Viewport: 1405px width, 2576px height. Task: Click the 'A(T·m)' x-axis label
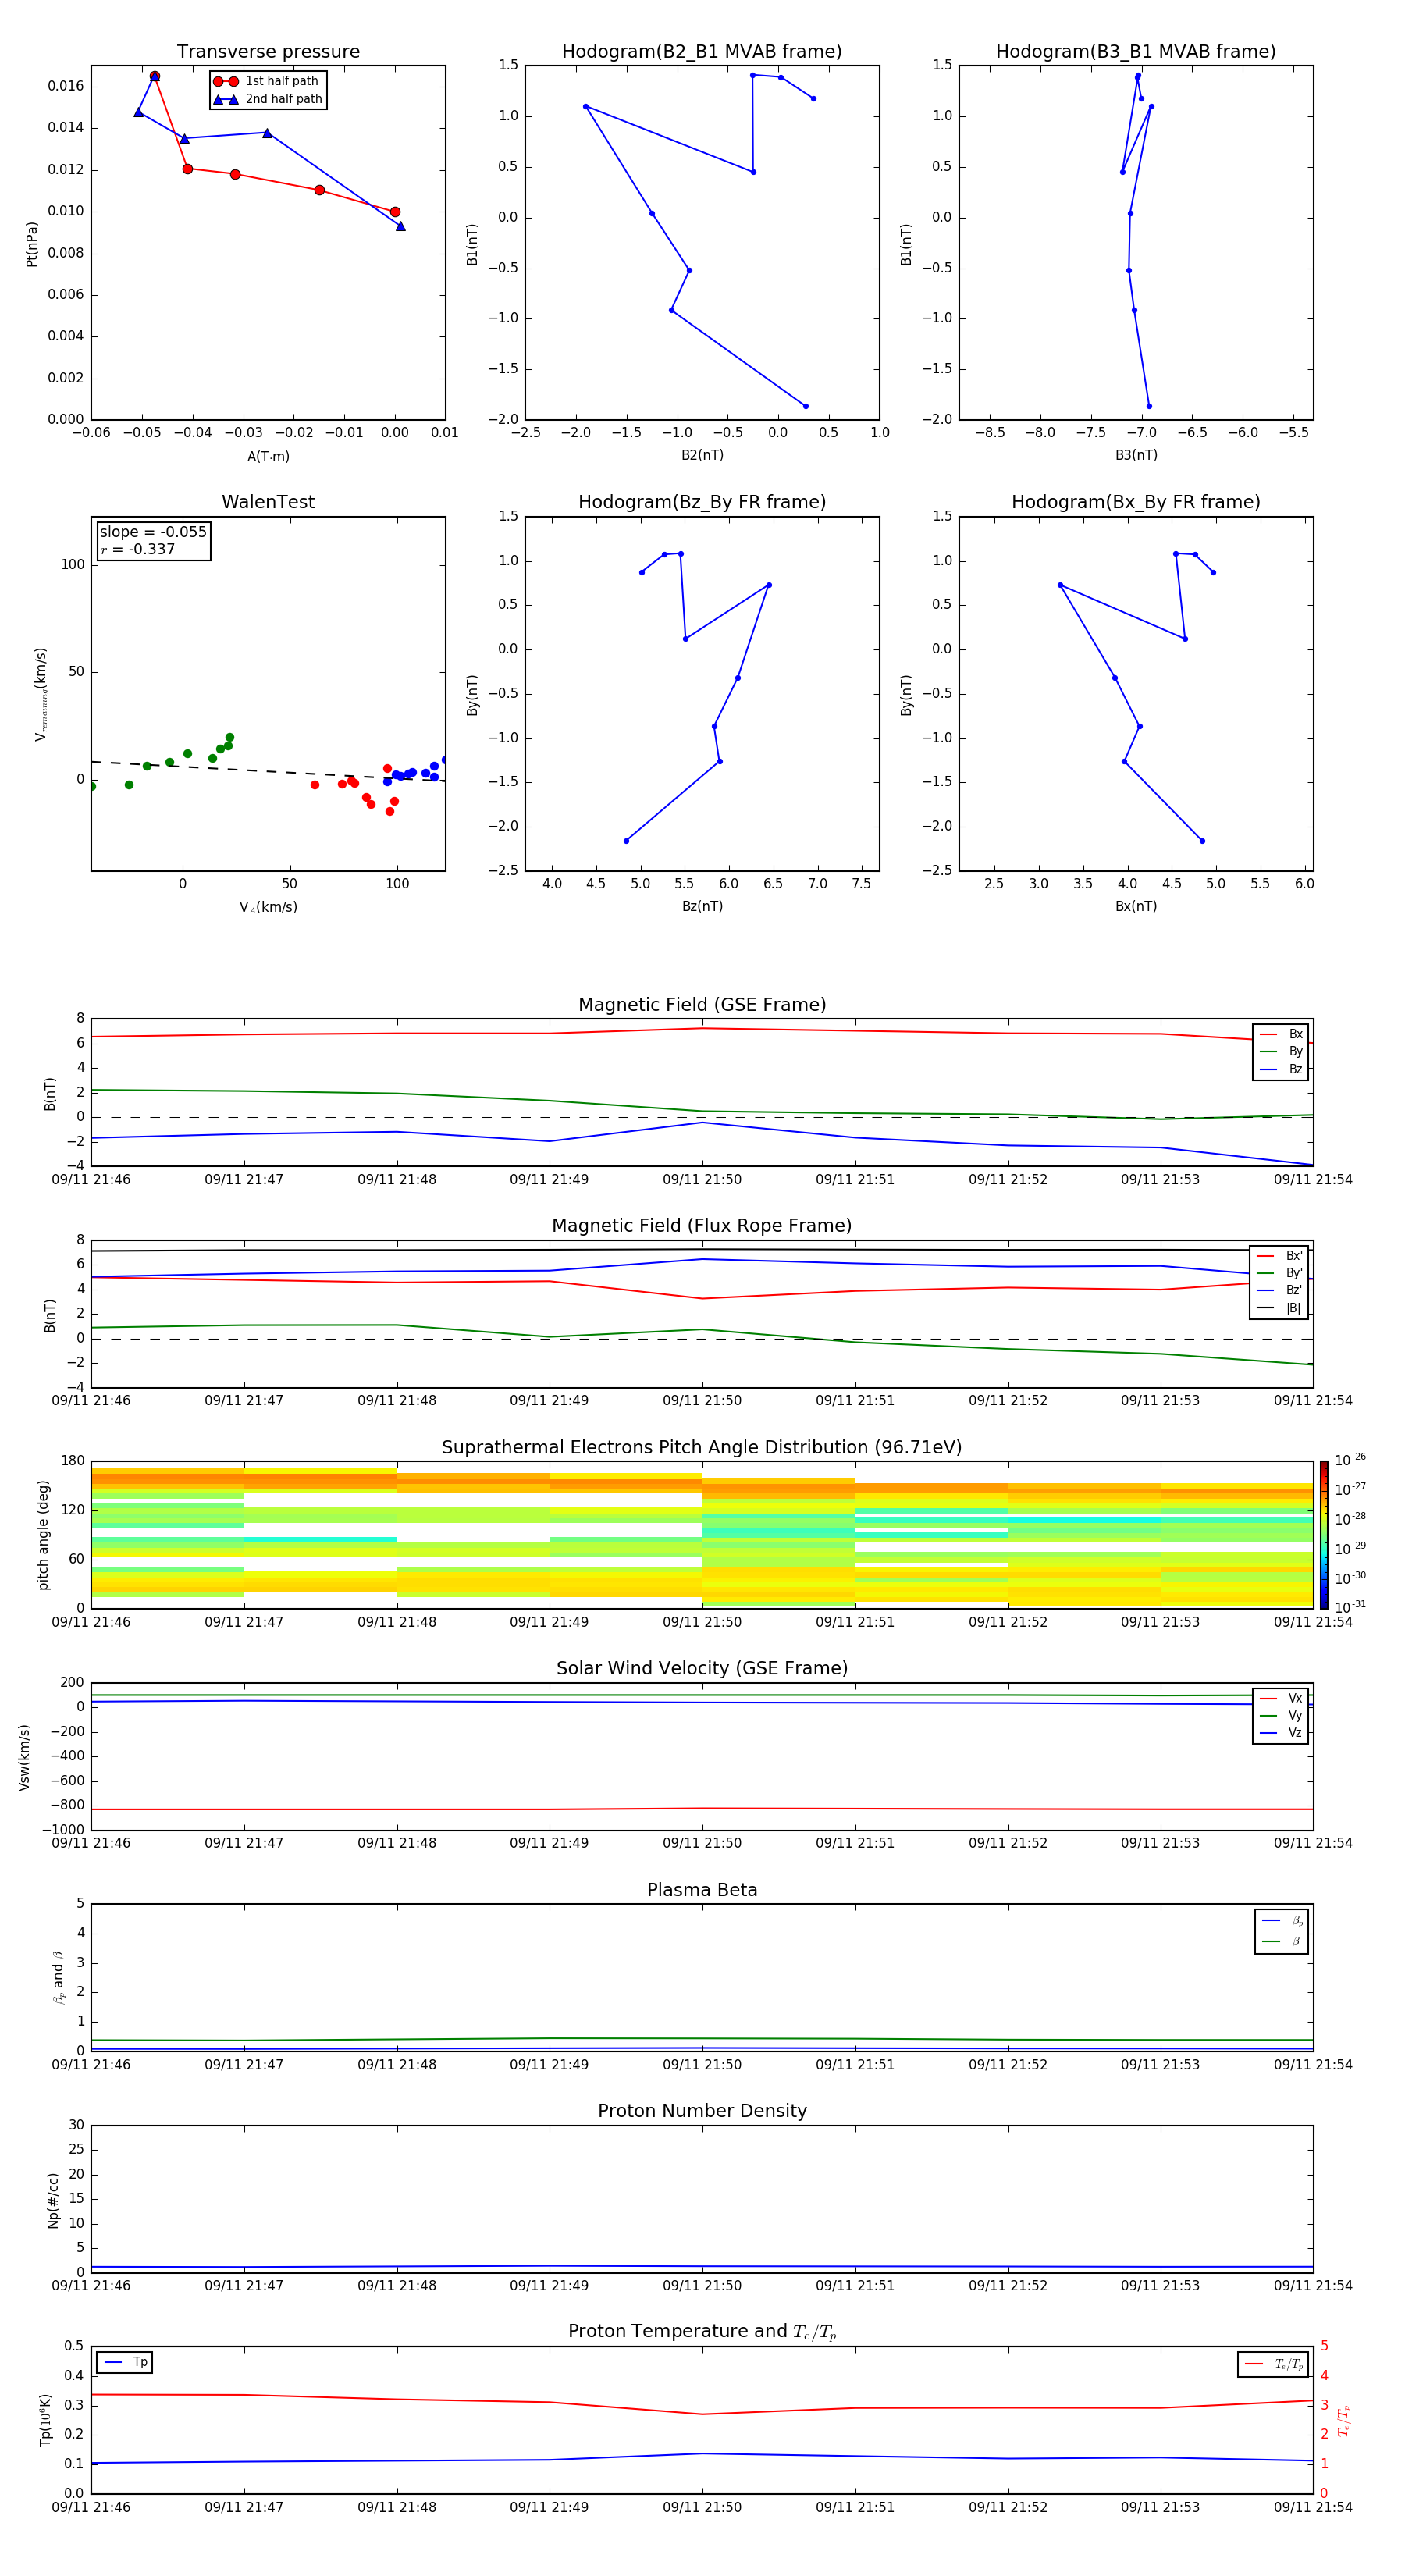[x=268, y=457]
